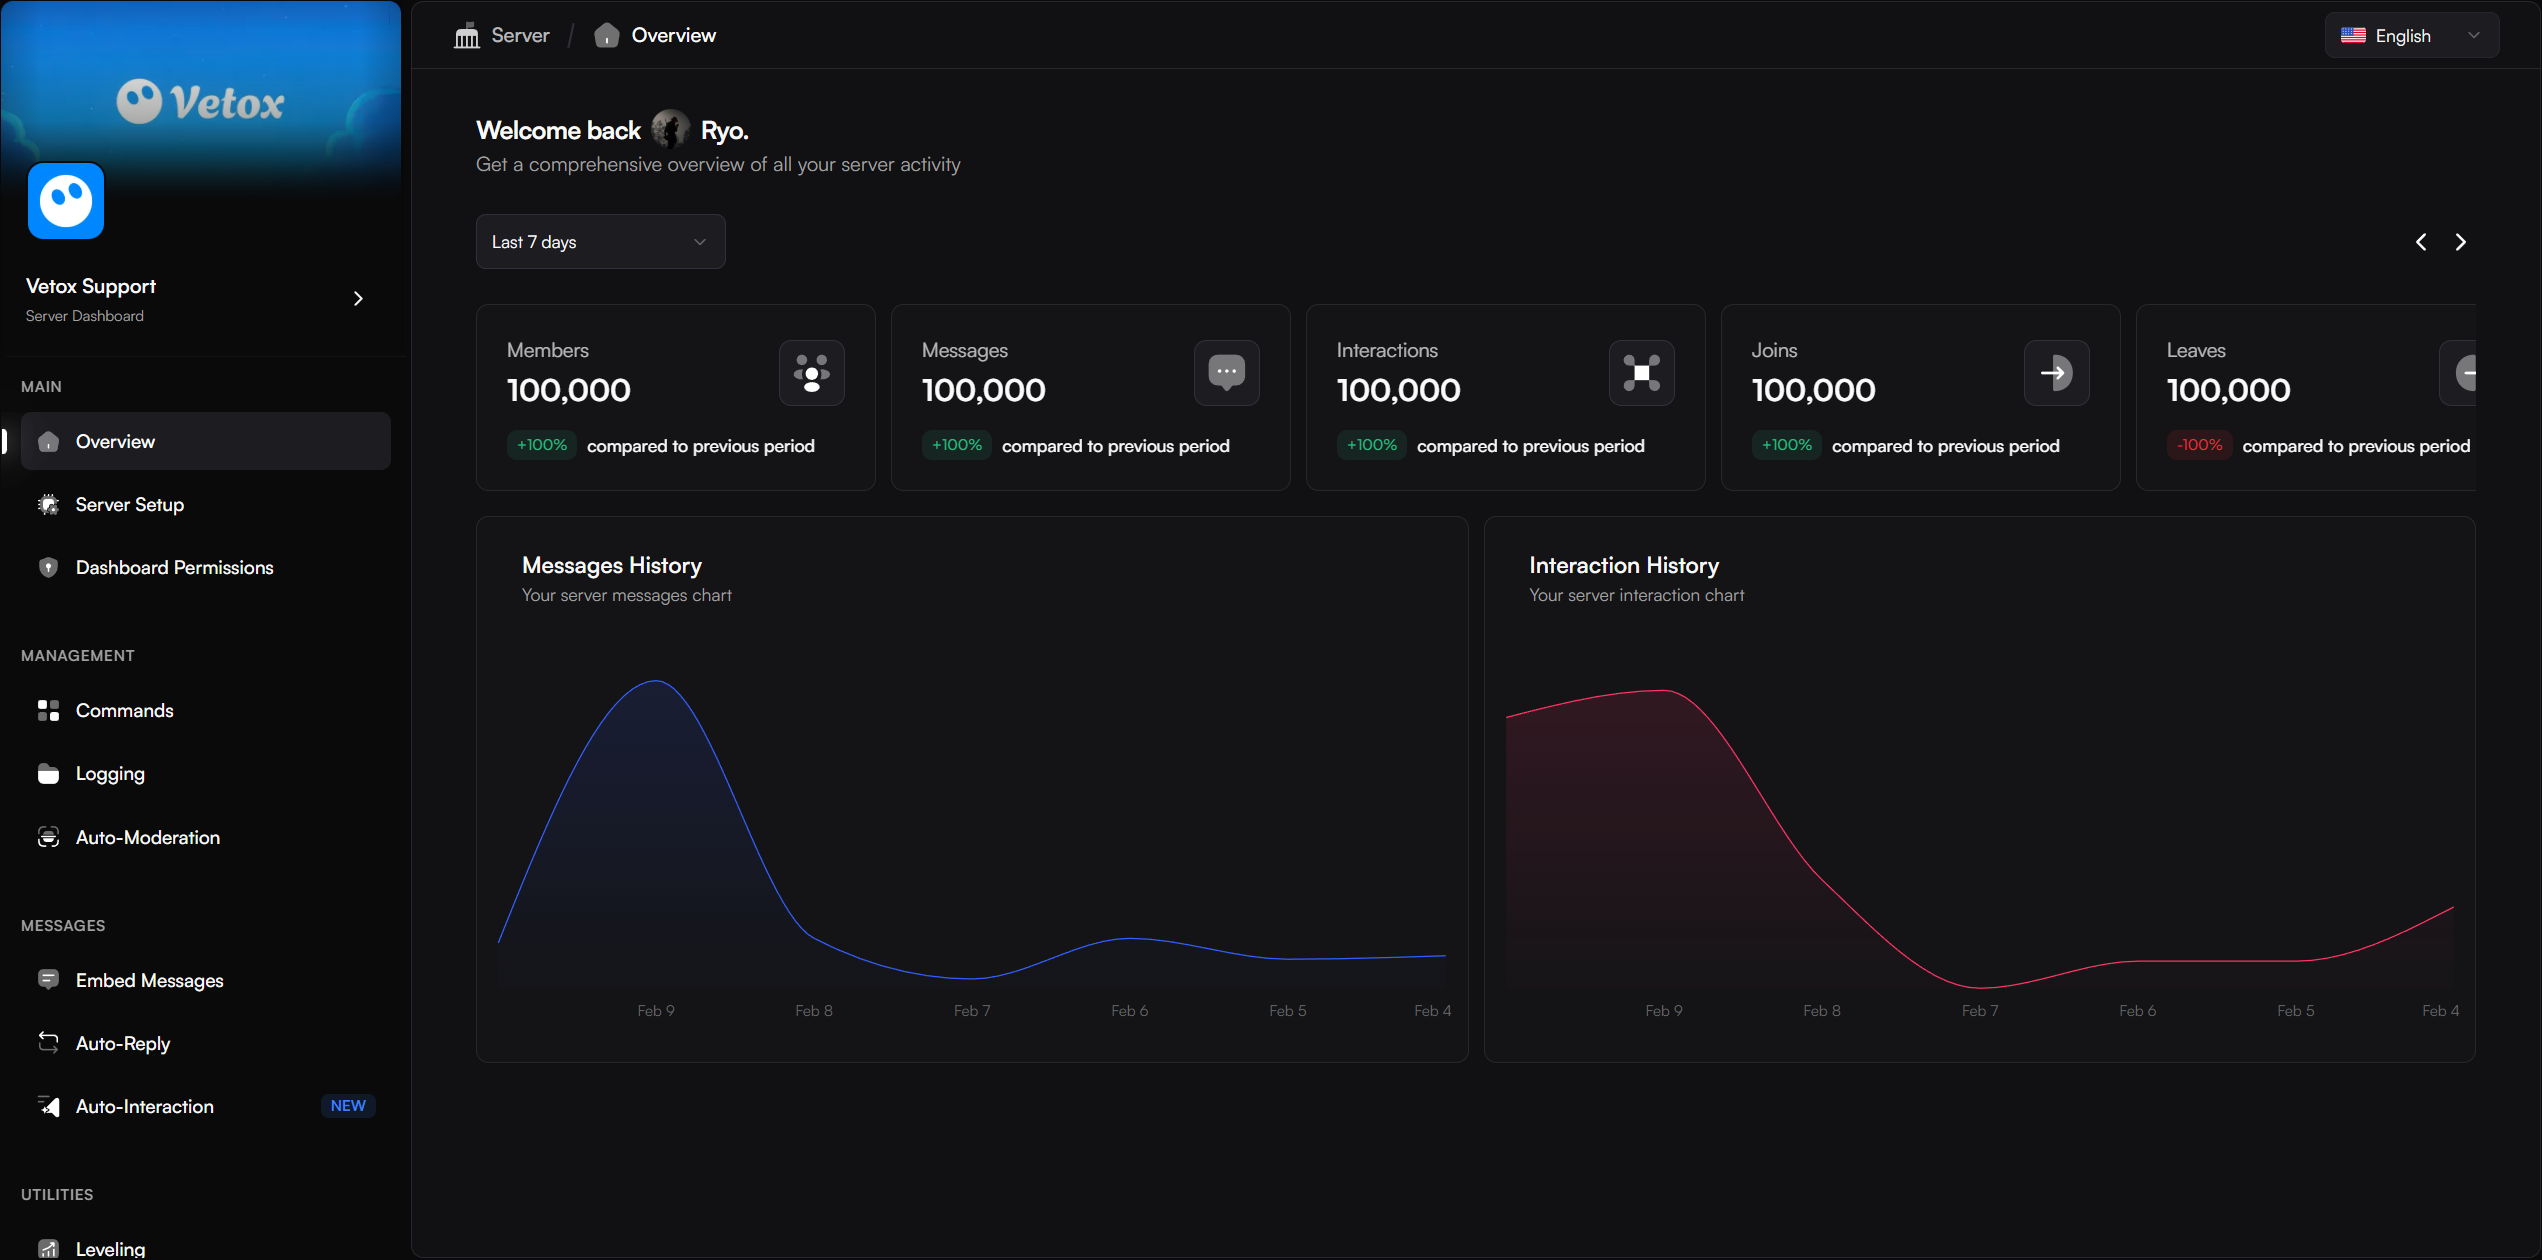Select the Overview home icon in sidebar
This screenshot has height=1260, width=2542.
click(48, 441)
